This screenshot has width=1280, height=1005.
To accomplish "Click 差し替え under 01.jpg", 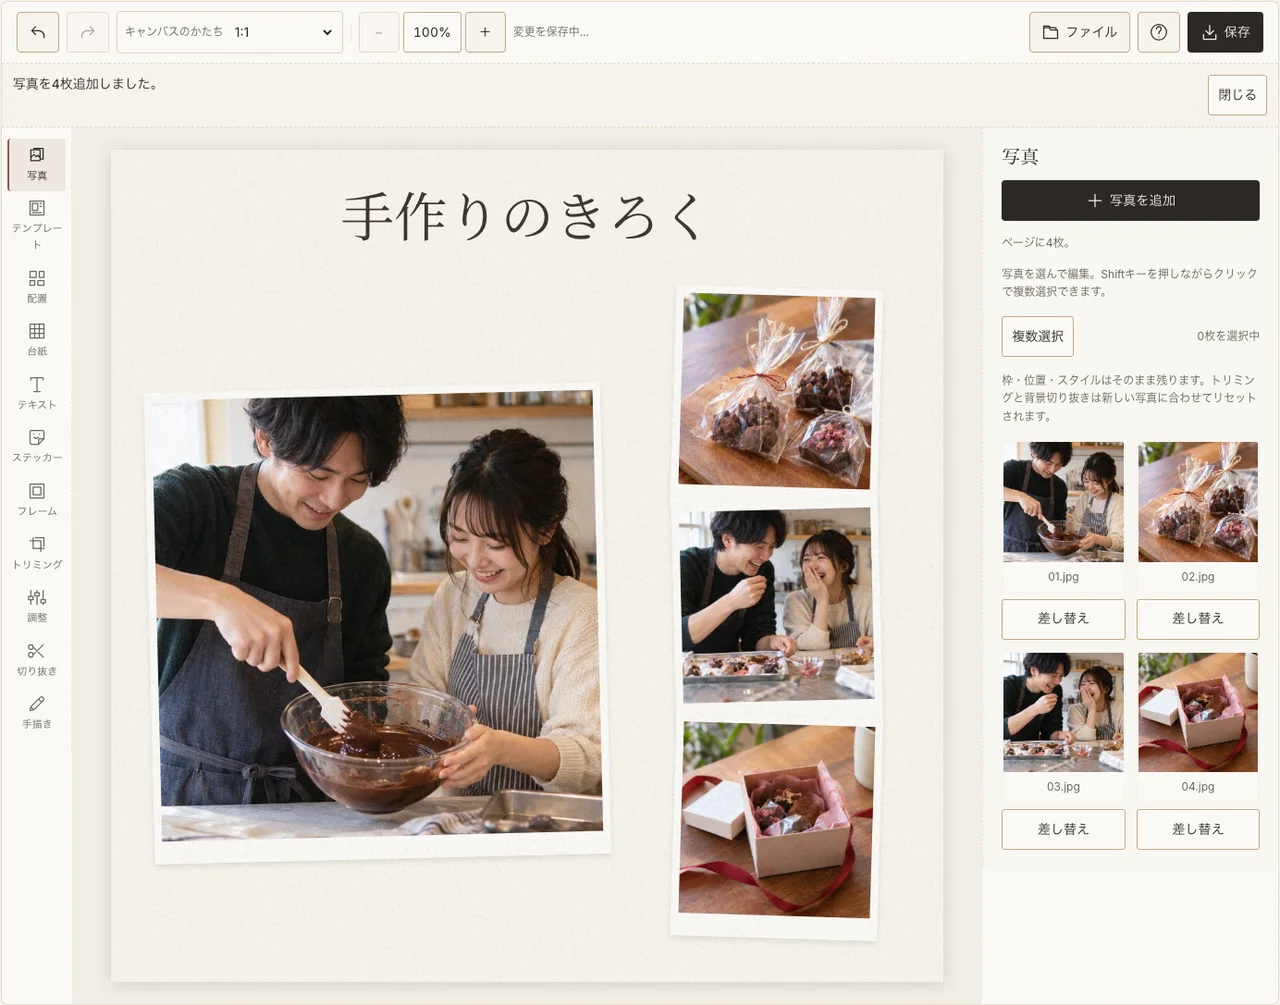I will tap(1063, 619).
